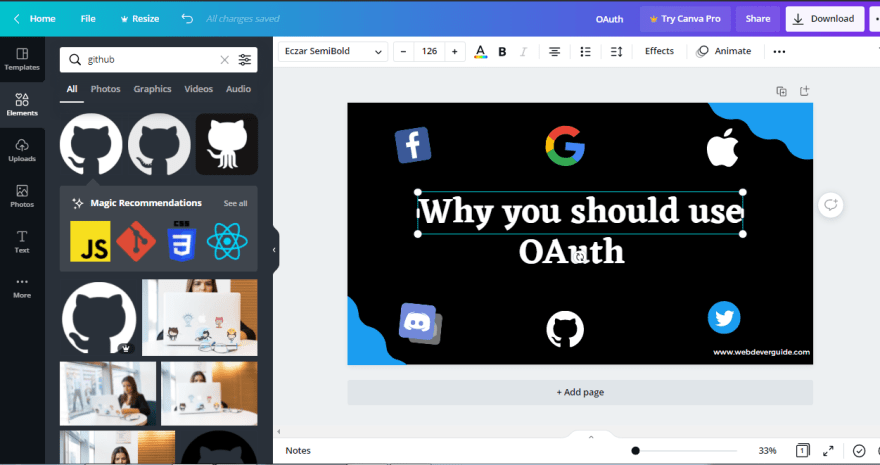
Task: Toggle italic formatting
Action: coord(523,52)
